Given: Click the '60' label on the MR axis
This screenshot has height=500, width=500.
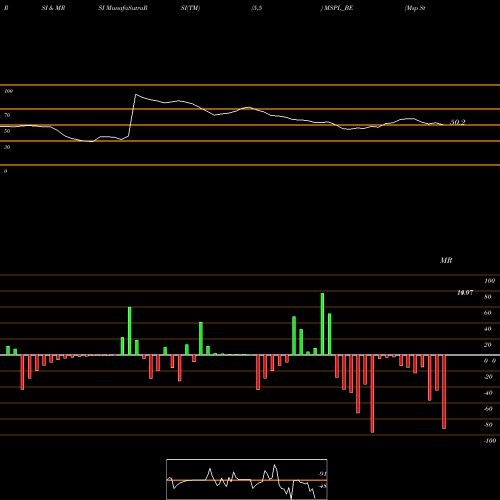Looking at the screenshot, I should 488,313.
